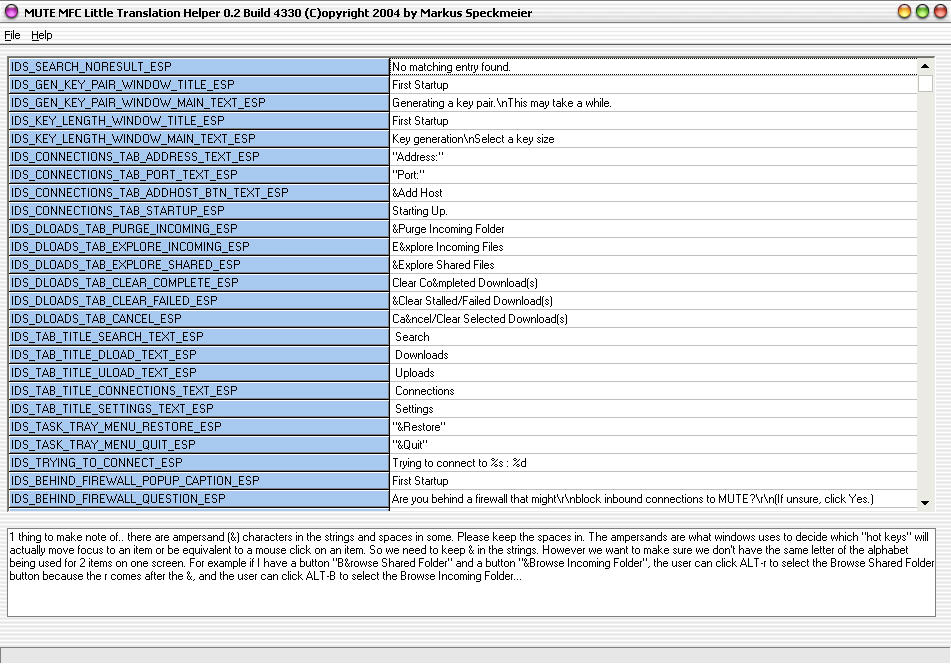
Task: Click '&Purge Incoming Folder' translation value
Action: click(x=653, y=229)
